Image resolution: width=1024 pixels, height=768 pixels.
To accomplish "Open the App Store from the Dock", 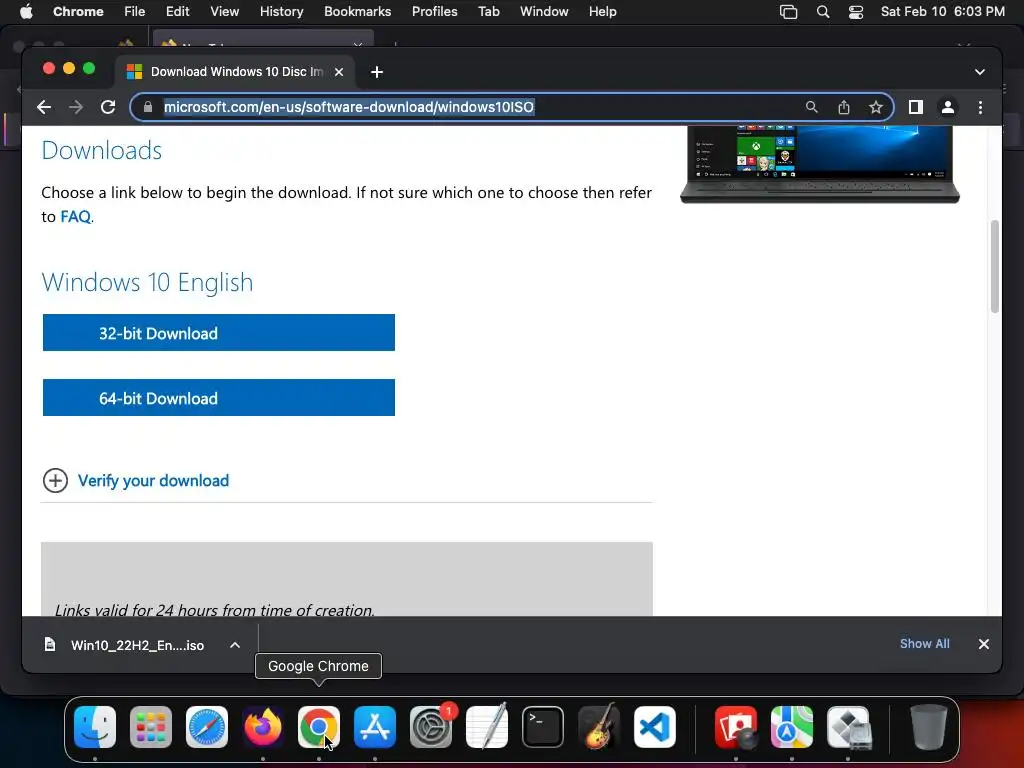I will (375, 727).
